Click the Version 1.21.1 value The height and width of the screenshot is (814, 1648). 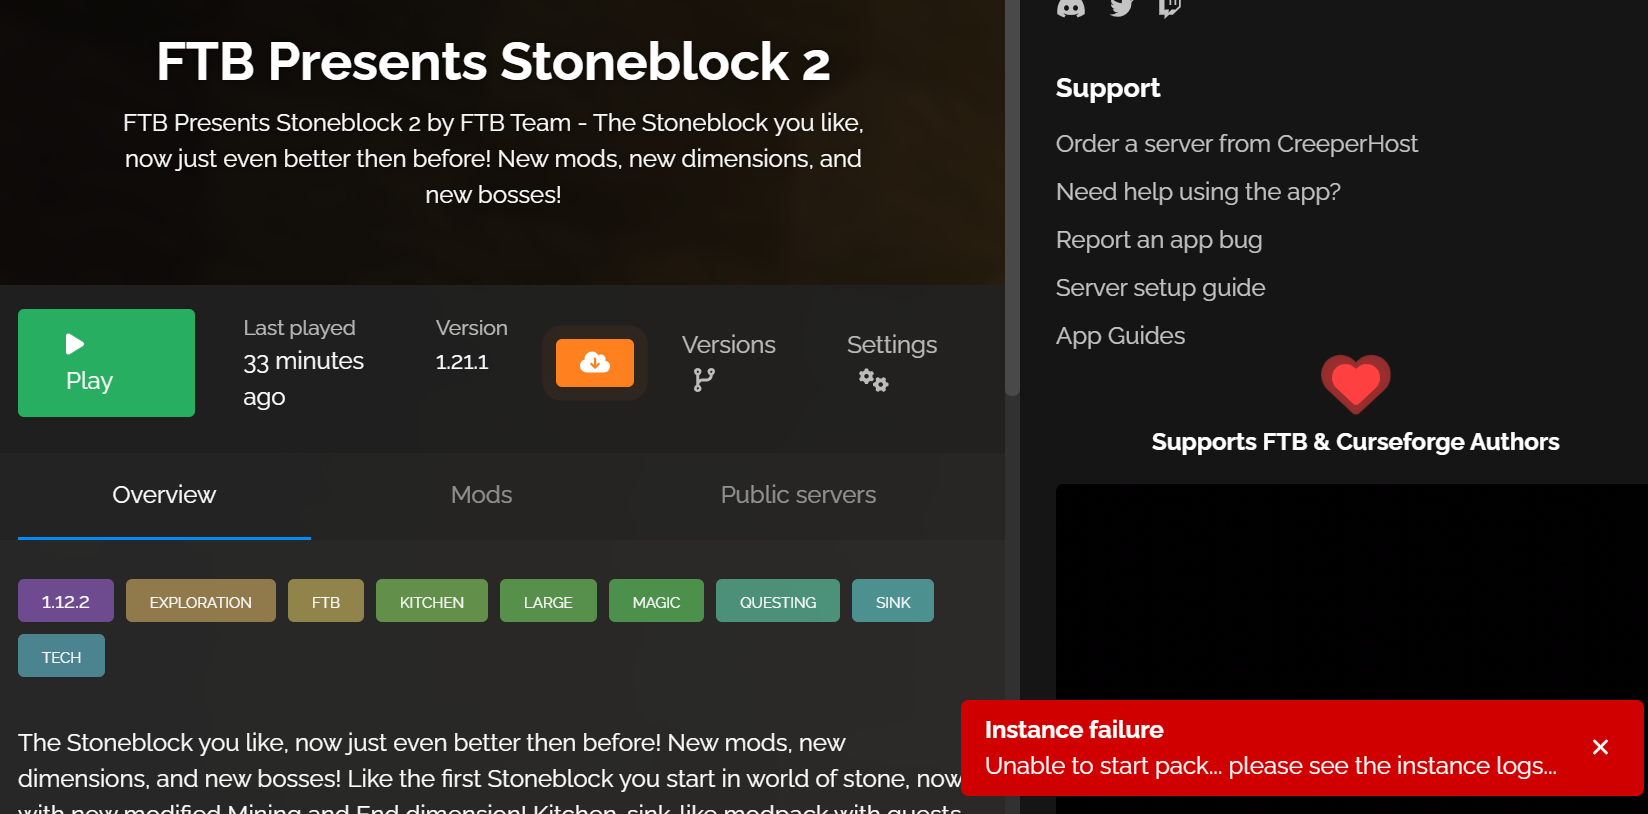[462, 362]
